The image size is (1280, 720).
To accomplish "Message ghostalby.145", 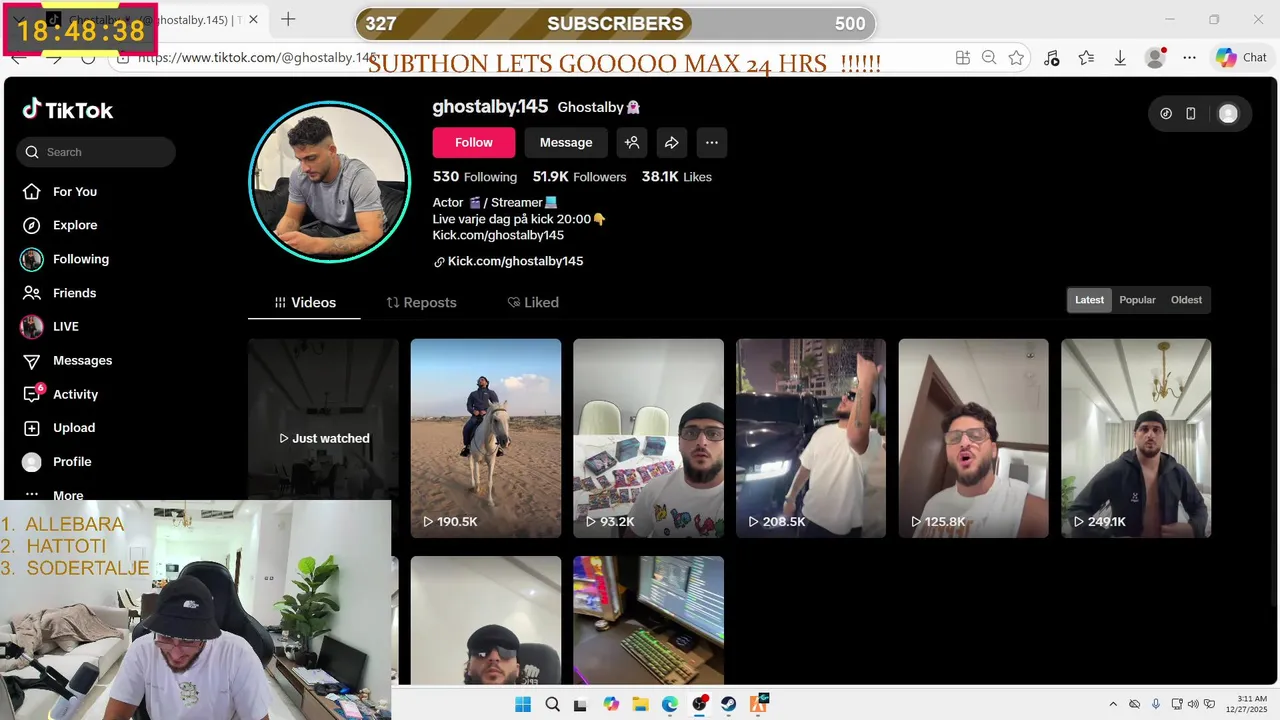I will tap(566, 143).
